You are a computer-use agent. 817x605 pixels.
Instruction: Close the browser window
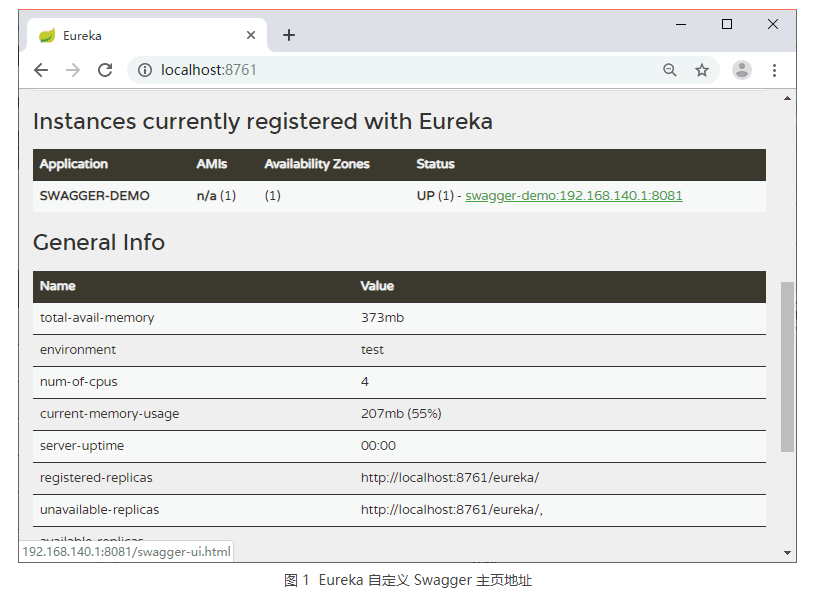coord(773,24)
